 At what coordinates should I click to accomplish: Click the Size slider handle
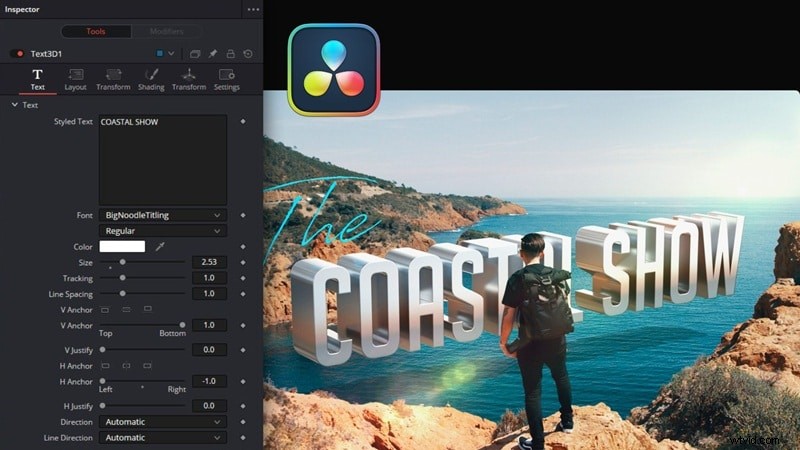(122, 262)
